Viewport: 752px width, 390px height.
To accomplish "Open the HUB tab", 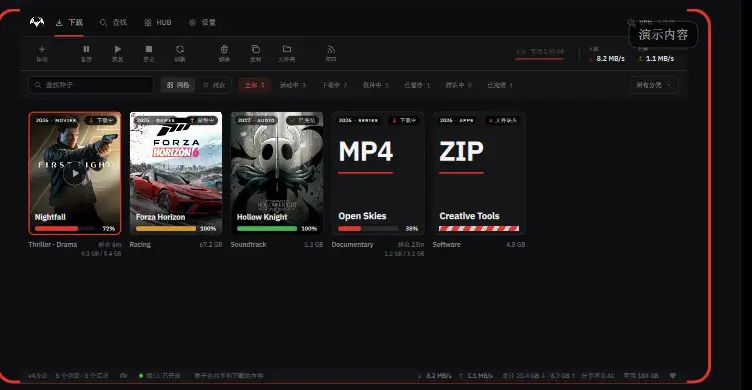I will coord(158,23).
